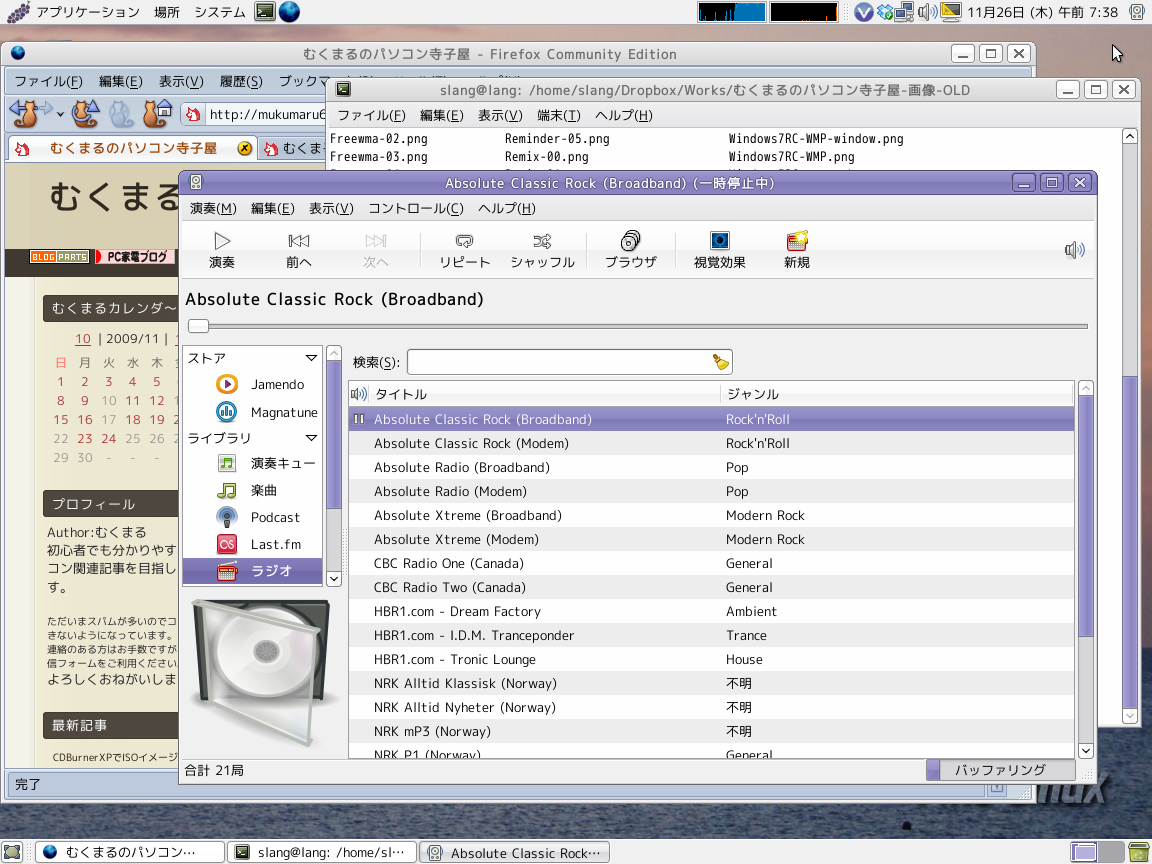
Task: Select Absolute Radio (Broadband) station
Action: tap(711, 467)
